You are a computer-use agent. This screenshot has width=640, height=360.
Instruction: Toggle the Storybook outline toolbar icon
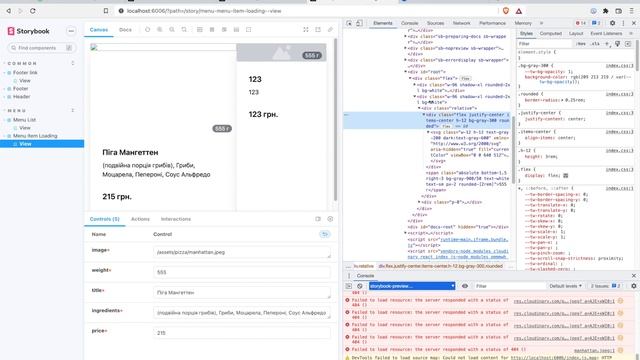[x=249, y=29]
